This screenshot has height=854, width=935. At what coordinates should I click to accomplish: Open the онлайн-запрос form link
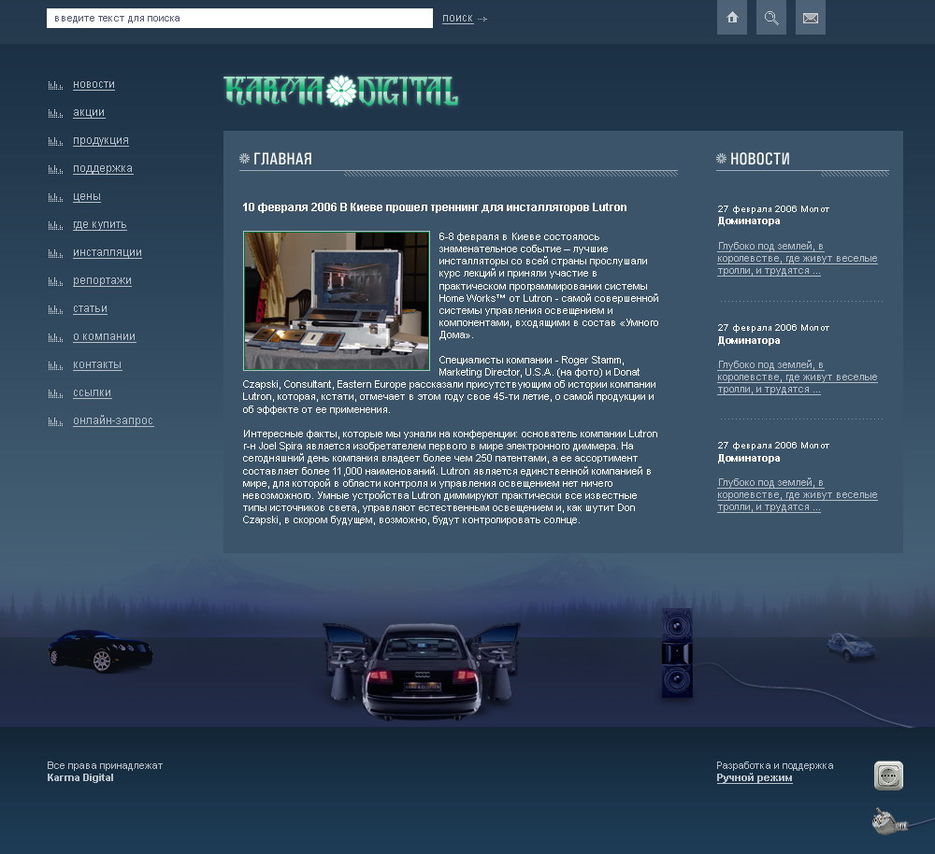point(113,421)
